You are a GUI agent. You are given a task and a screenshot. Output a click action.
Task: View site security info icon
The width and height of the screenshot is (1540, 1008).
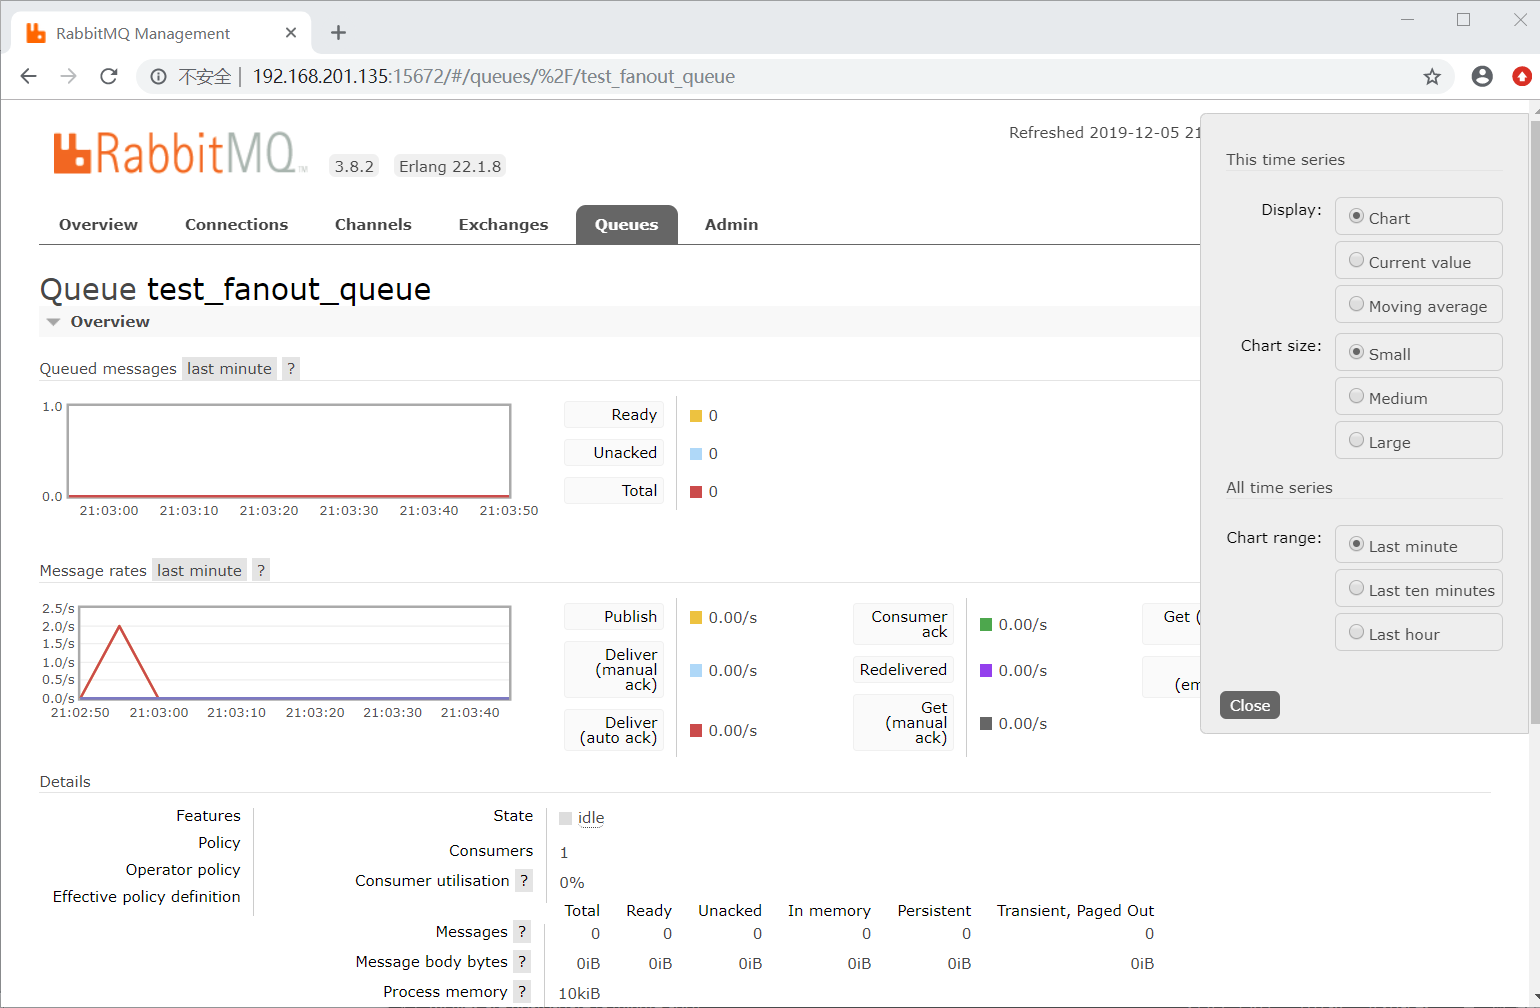158,76
